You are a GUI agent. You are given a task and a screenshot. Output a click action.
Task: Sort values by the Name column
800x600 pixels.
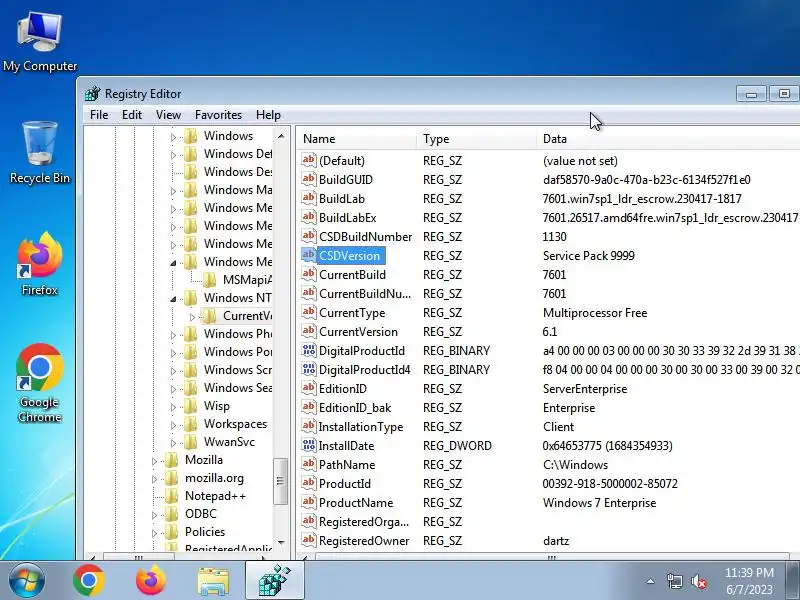[356, 139]
